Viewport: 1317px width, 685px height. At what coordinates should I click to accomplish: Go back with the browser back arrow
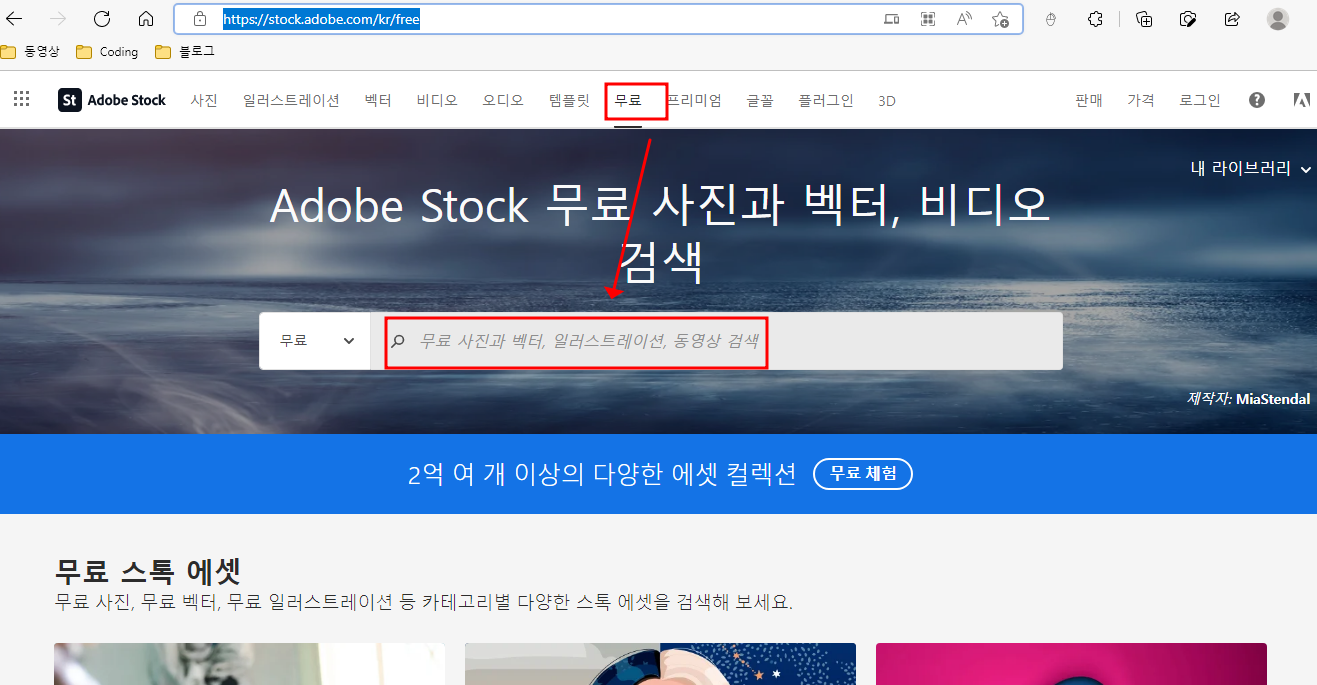coord(14,19)
